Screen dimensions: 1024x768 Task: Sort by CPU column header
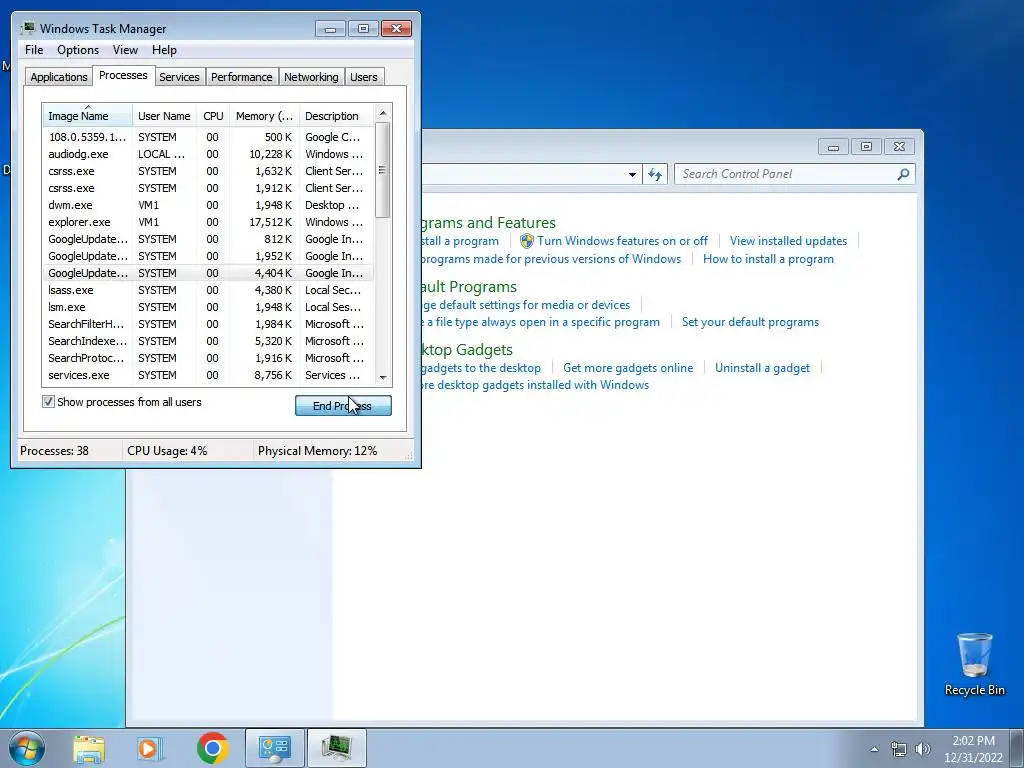[x=213, y=116]
